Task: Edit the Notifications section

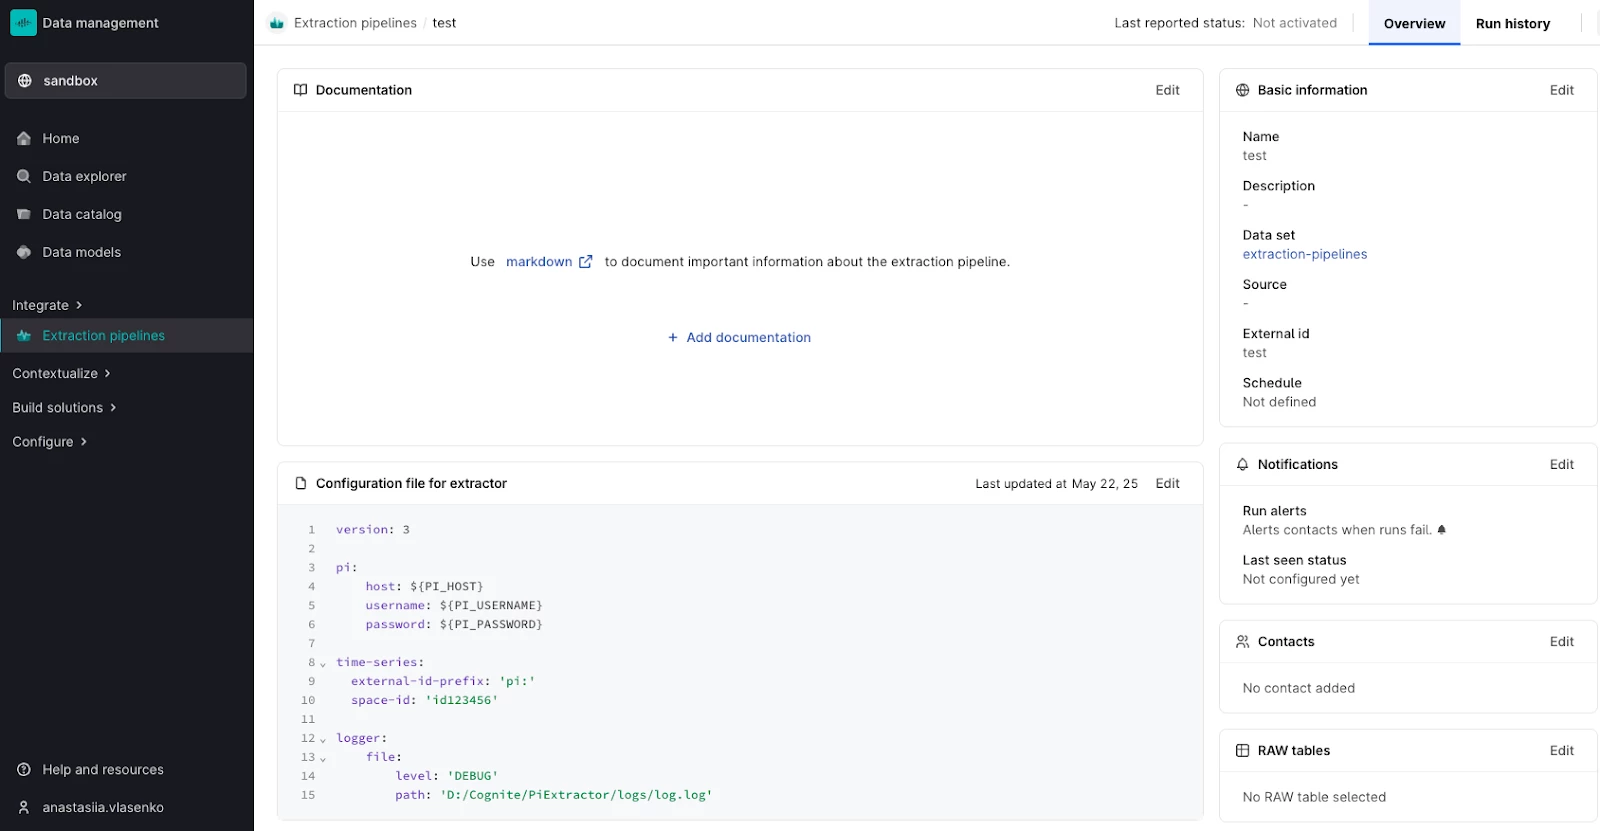Action: [1561, 465]
